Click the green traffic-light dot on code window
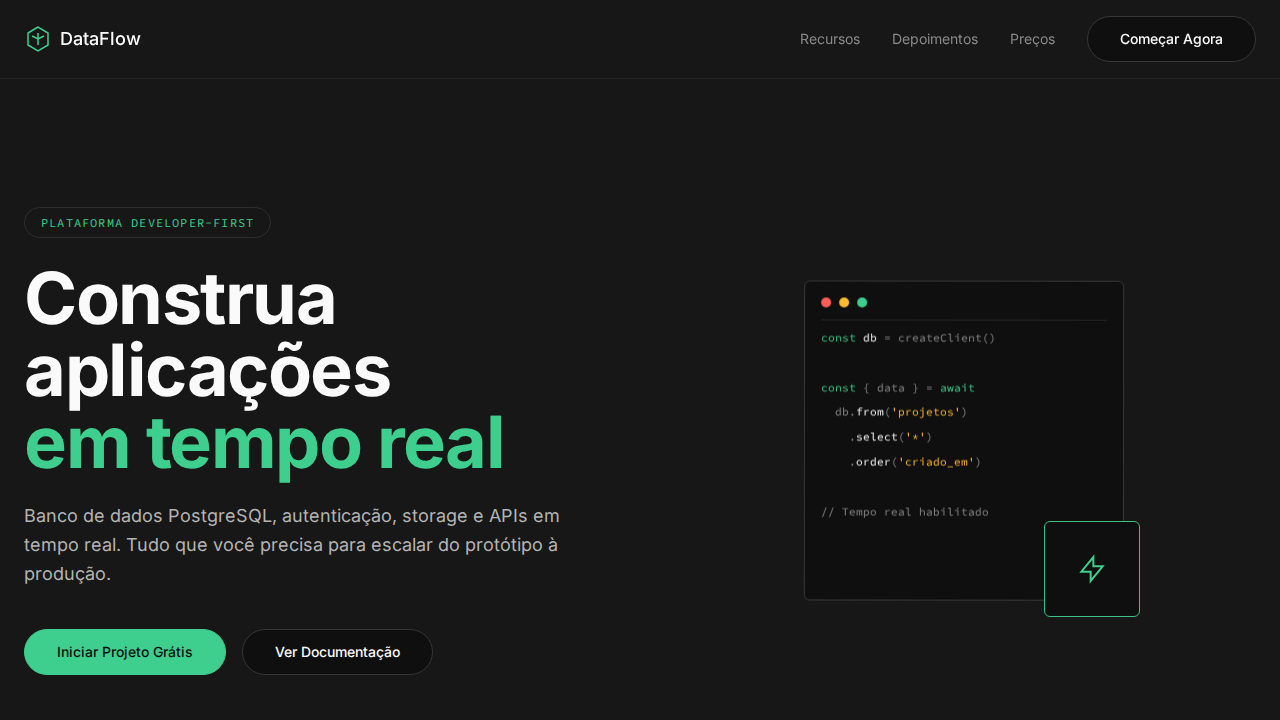 [x=862, y=302]
